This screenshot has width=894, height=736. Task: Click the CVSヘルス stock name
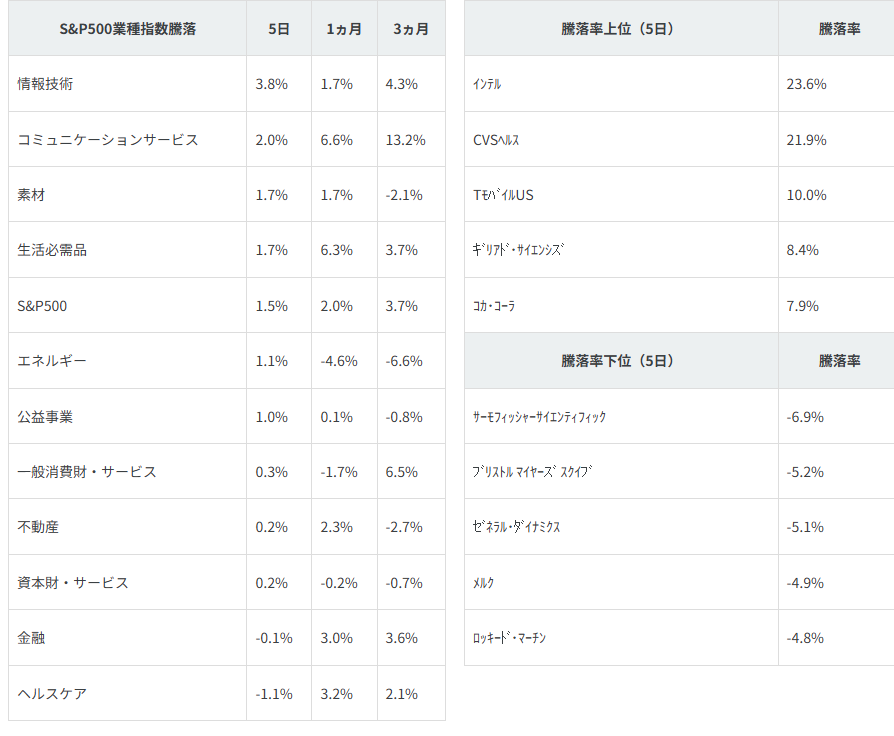[x=496, y=140]
